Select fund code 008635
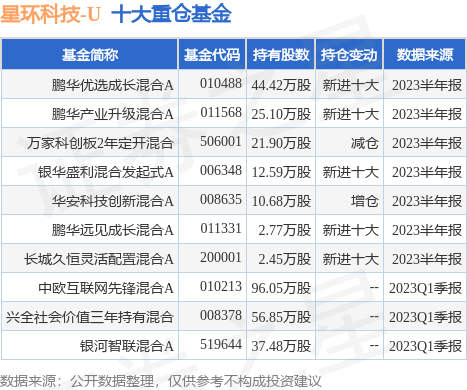The height and width of the screenshot is (390, 467). (x=221, y=200)
